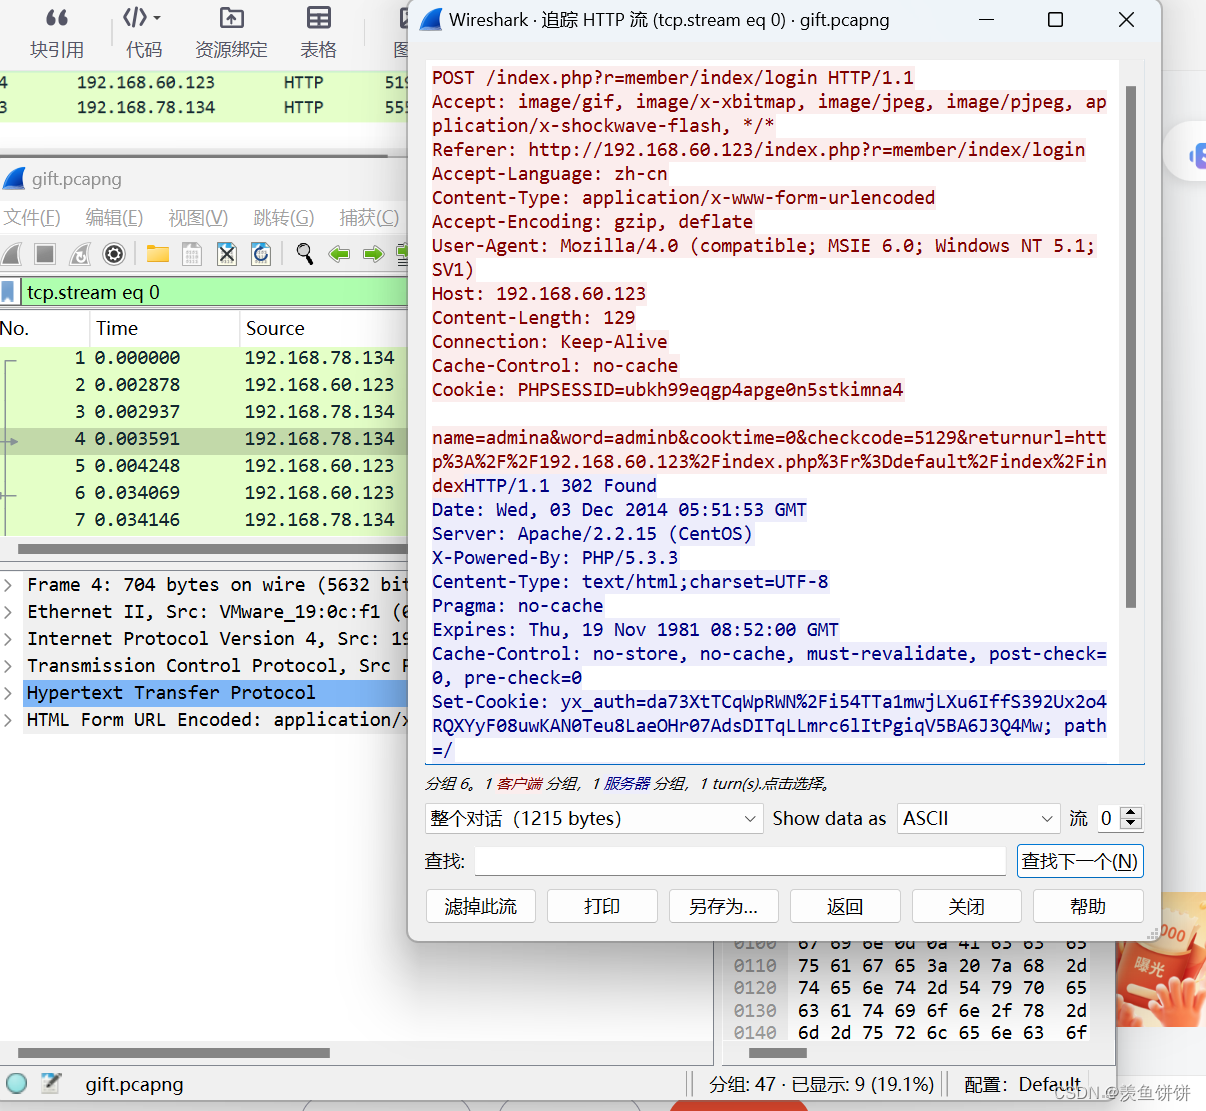This screenshot has height=1111, width=1206.
Task: Click the 配置: Default profile in status bar
Action: [x=1022, y=1084]
